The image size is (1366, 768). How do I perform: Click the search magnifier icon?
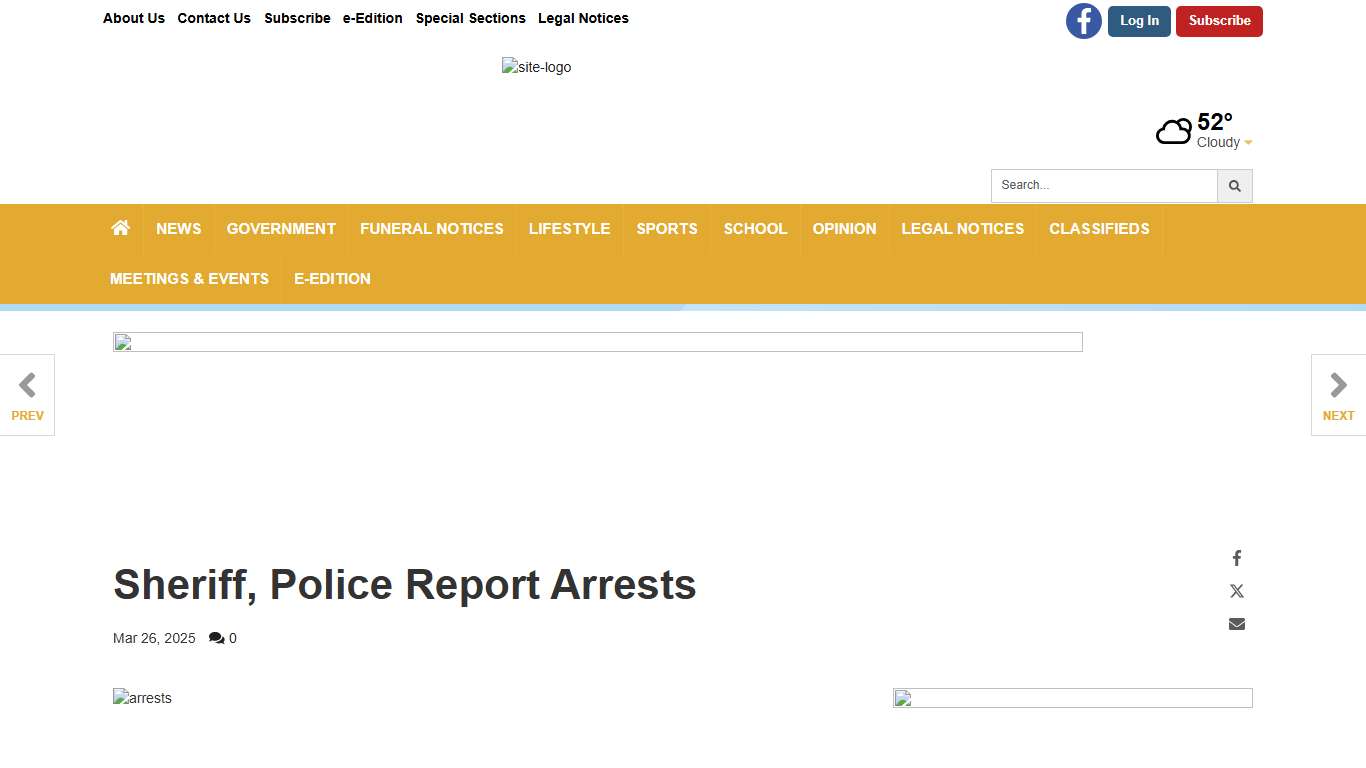[1235, 185]
